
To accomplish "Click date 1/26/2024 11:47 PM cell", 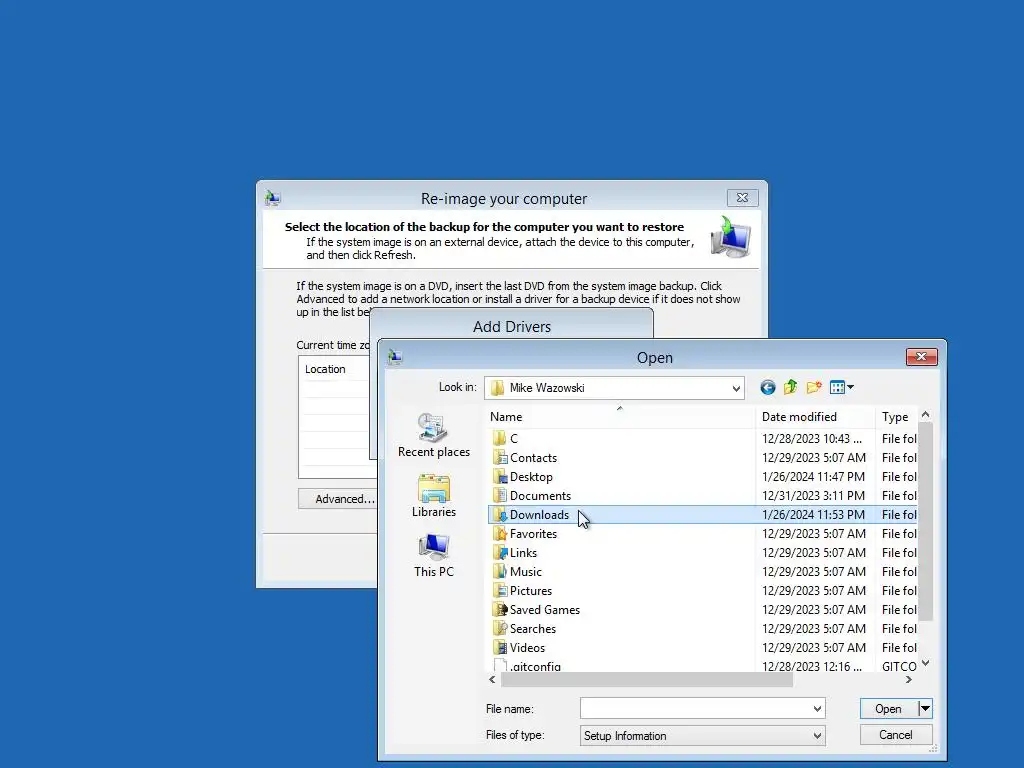I will click(x=813, y=477).
